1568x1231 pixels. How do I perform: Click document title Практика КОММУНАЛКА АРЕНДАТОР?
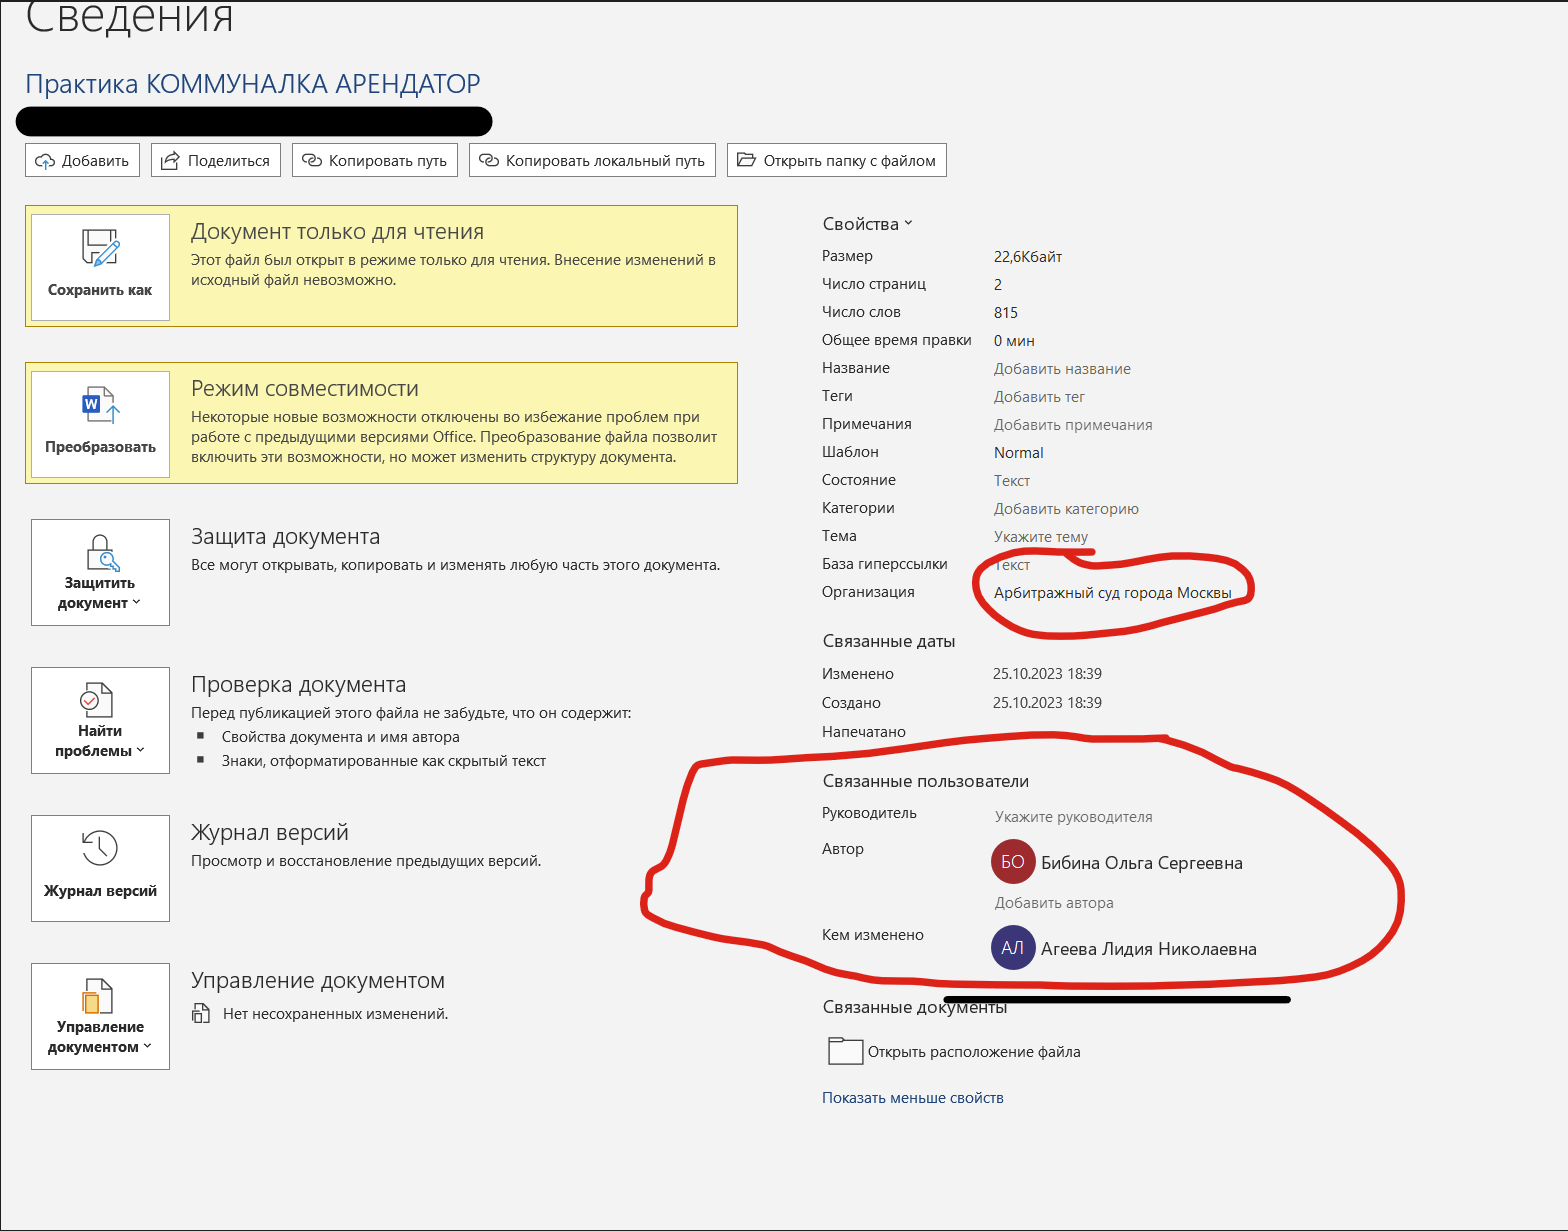pyautogui.click(x=253, y=84)
